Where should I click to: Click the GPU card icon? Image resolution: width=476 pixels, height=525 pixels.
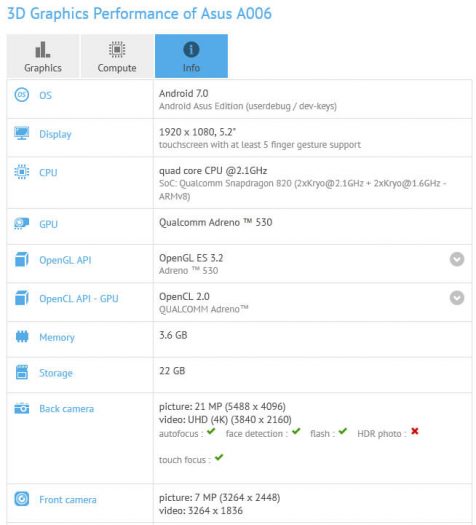coord(22,224)
